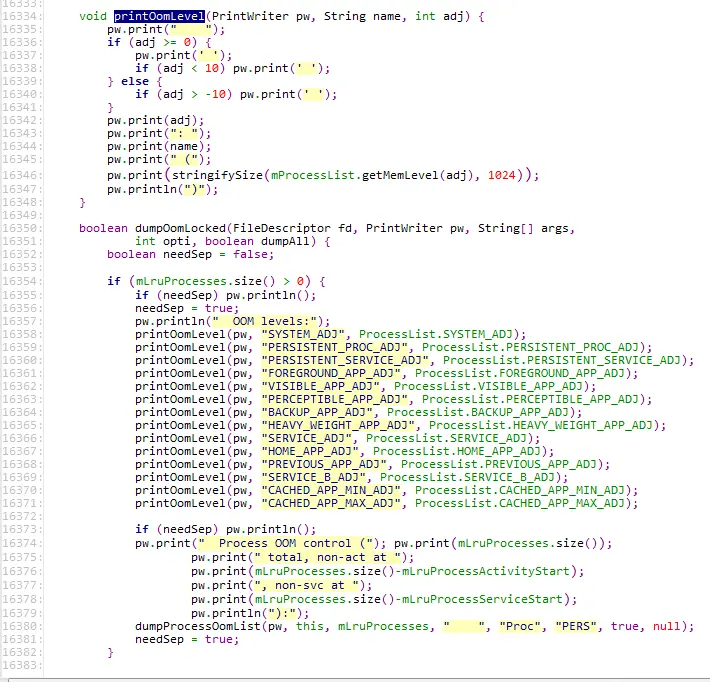Click "String name" parameter on line 16334

(362, 16)
